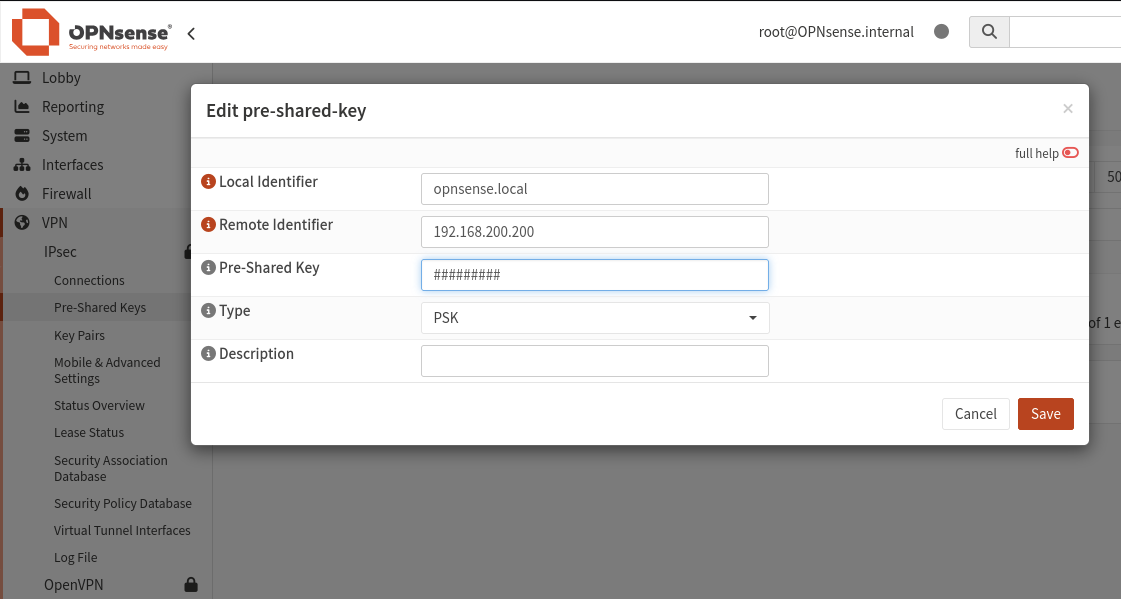Viewport: 1121px width, 599px height.
Task: Open the IPsec Log File
Action: coord(76,558)
